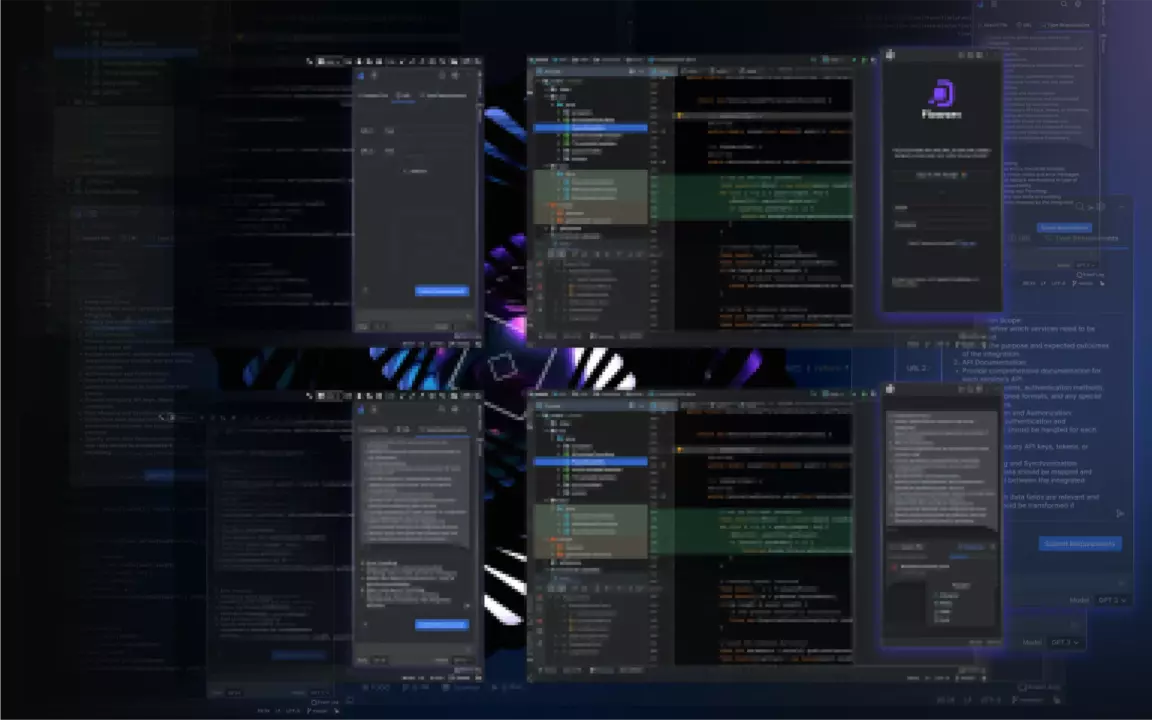Click the Sign up link on the login form
The height and width of the screenshot is (720, 1152).
[x=966, y=243]
